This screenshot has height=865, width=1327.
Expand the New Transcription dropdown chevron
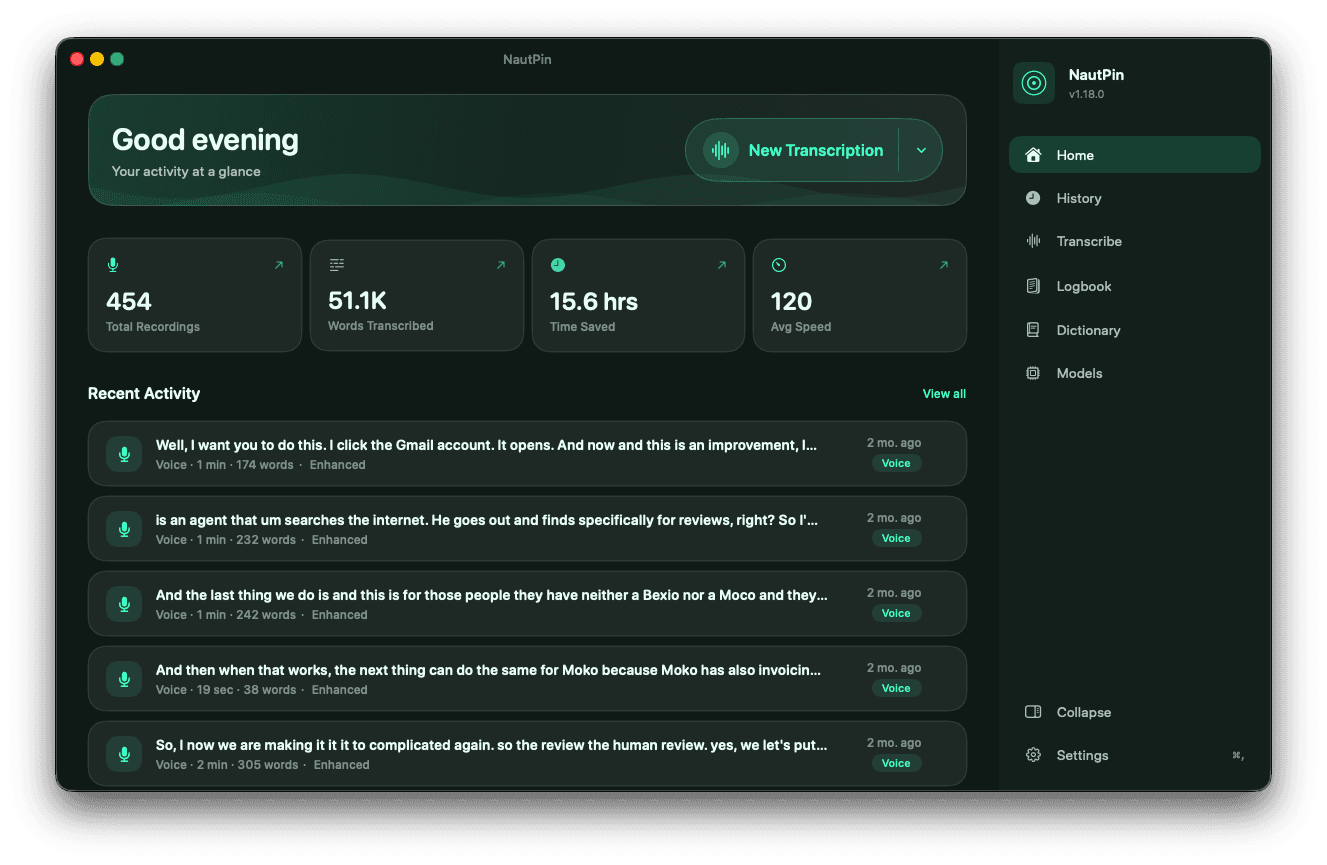(x=921, y=151)
